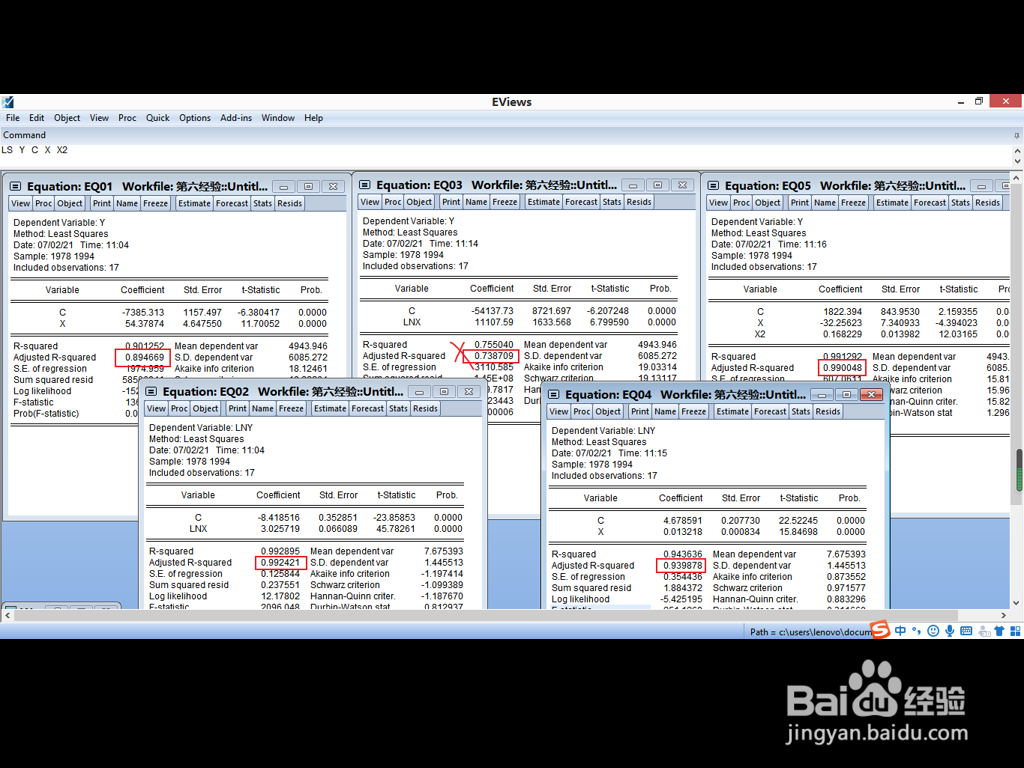
Task: Click Print button in EQ05 window
Action: [799, 203]
